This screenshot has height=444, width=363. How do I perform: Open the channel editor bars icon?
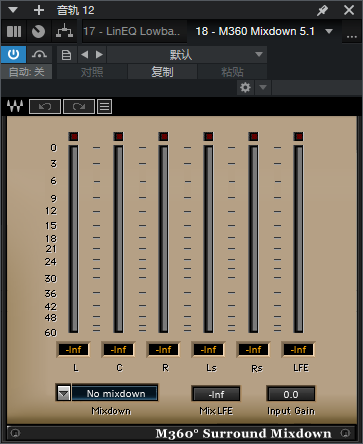[14, 32]
